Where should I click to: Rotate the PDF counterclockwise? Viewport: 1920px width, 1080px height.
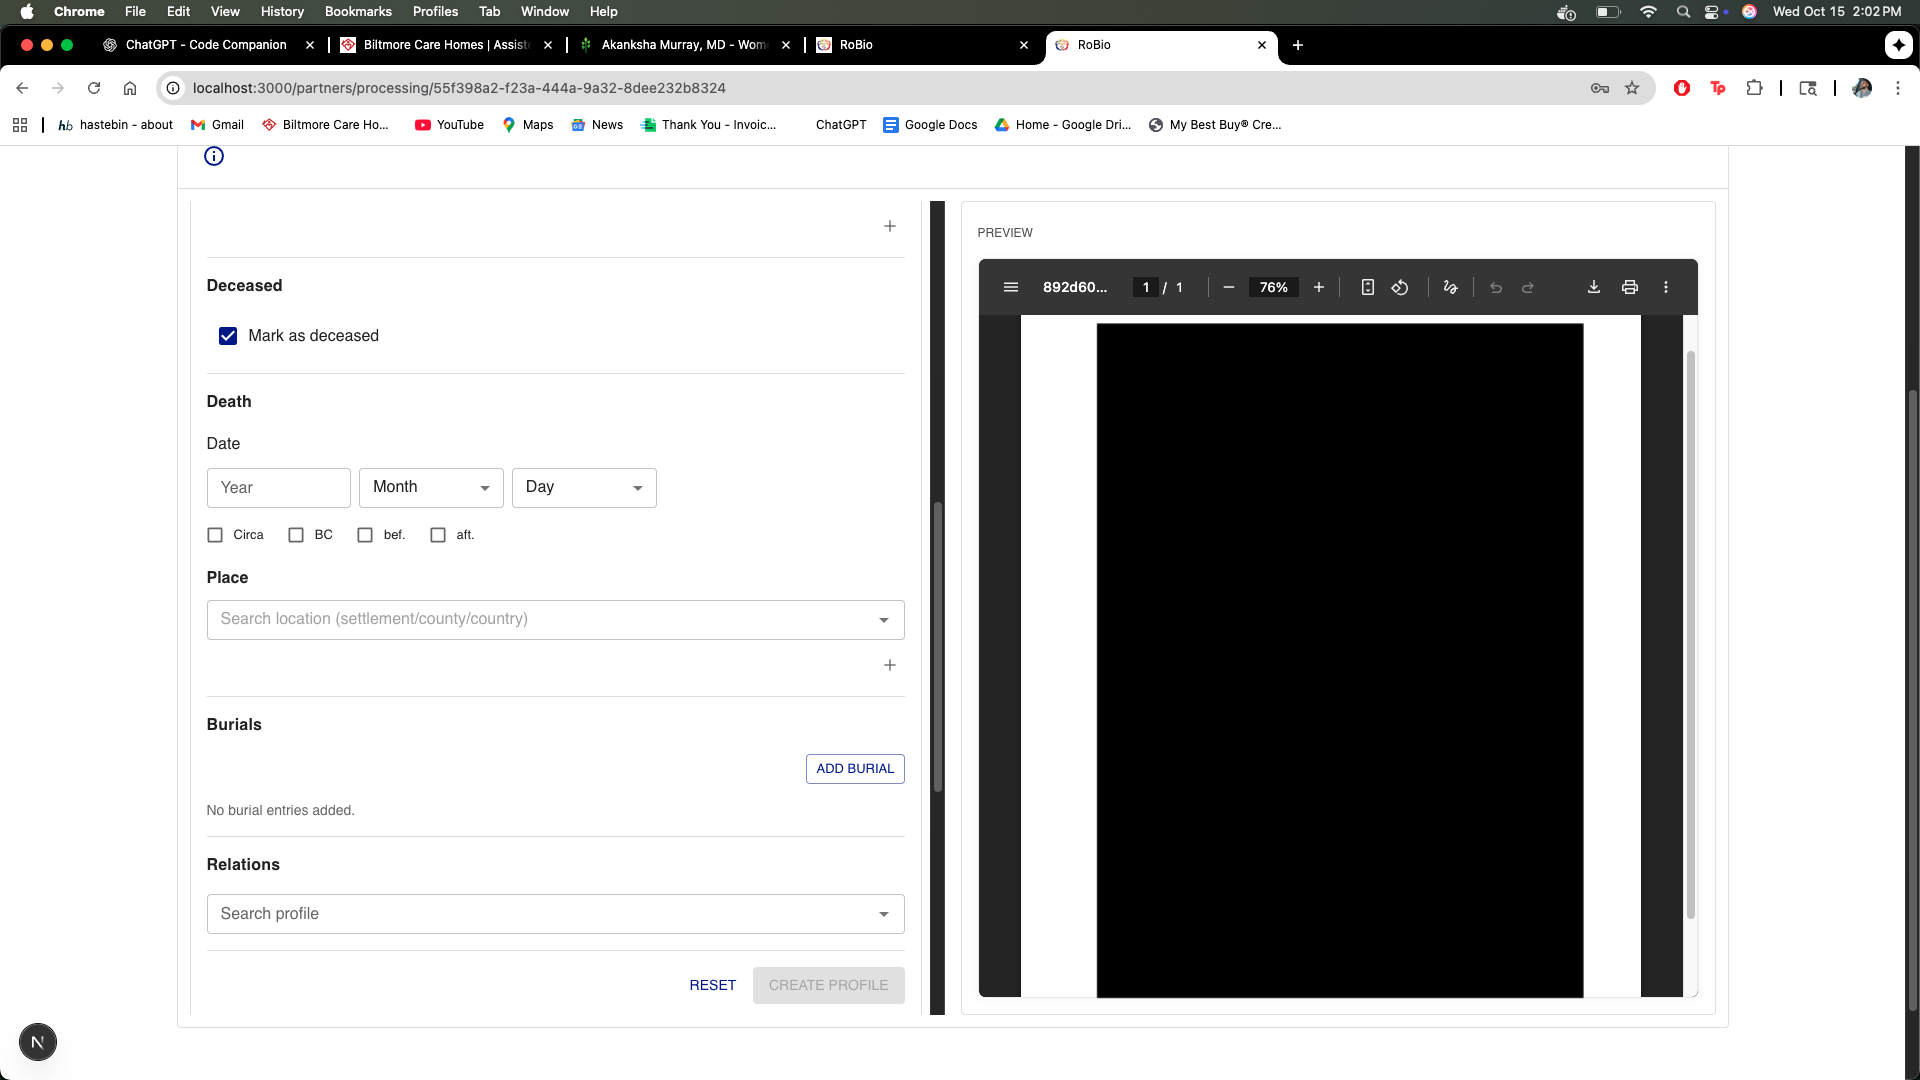[x=1400, y=287]
